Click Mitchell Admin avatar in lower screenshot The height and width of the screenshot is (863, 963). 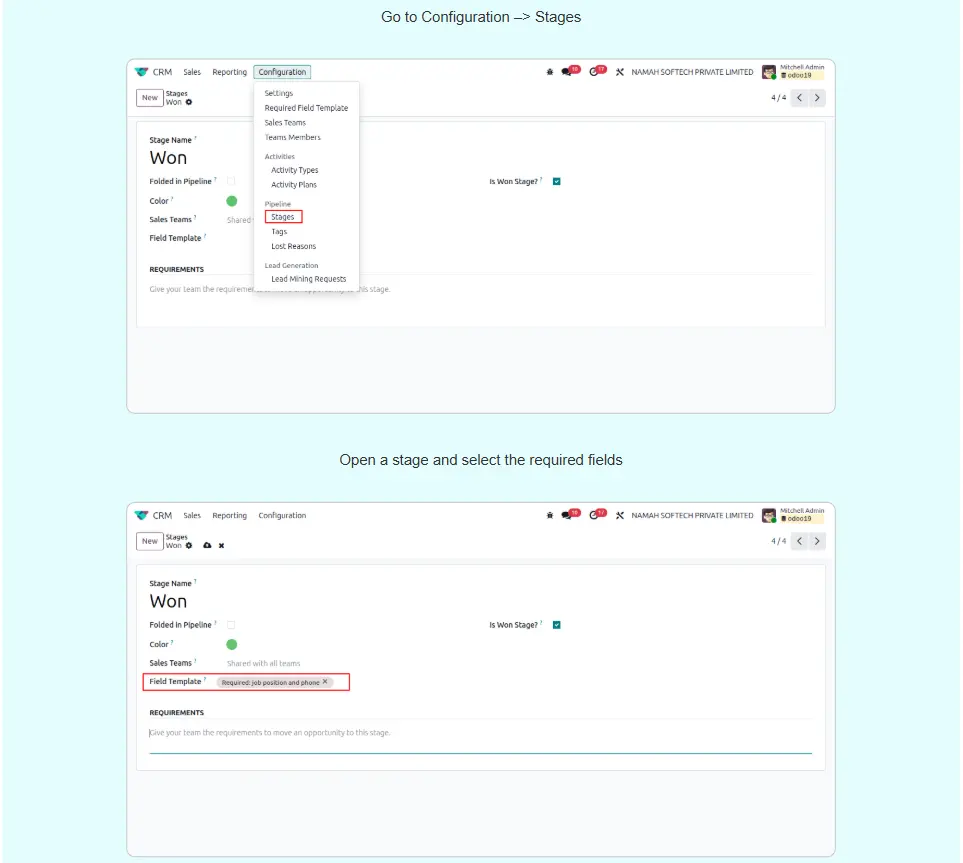click(769, 516)
